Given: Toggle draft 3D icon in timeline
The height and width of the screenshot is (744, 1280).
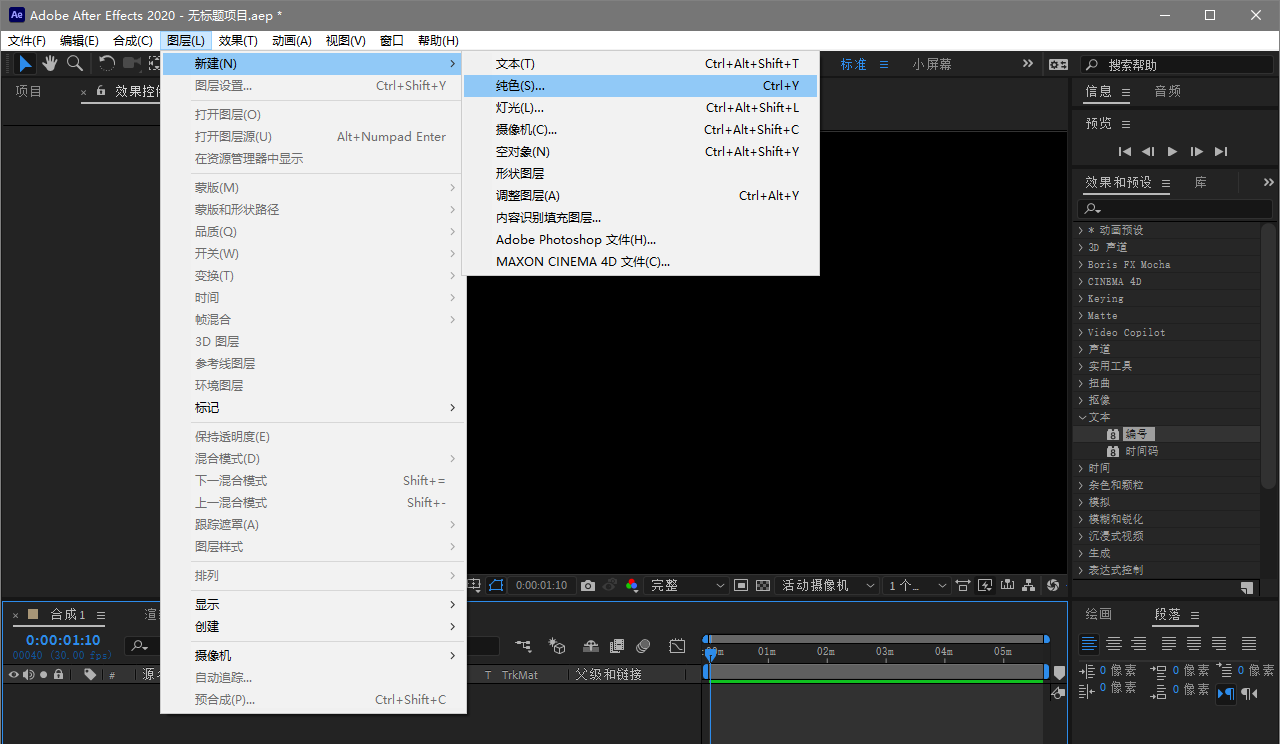Looking at the screenshot, I should pyautogui.click(x=557, y=647).
